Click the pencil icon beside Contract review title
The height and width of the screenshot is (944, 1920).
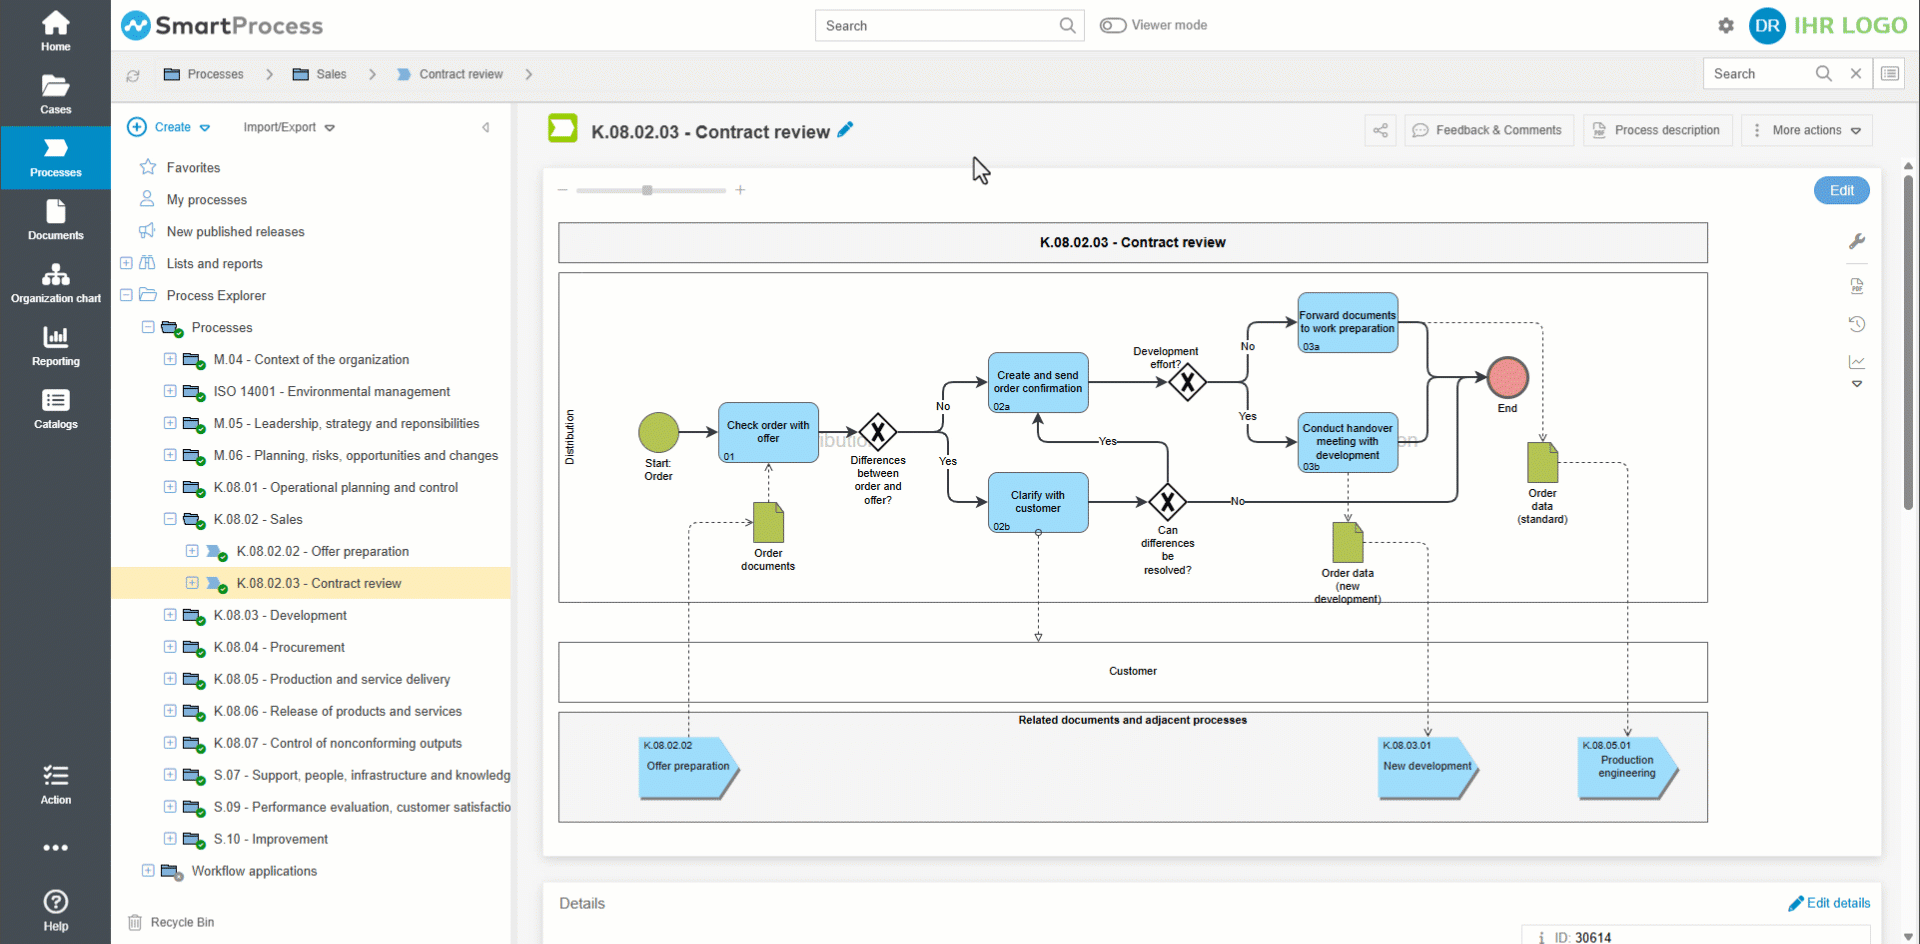click(x=845, y=130)
